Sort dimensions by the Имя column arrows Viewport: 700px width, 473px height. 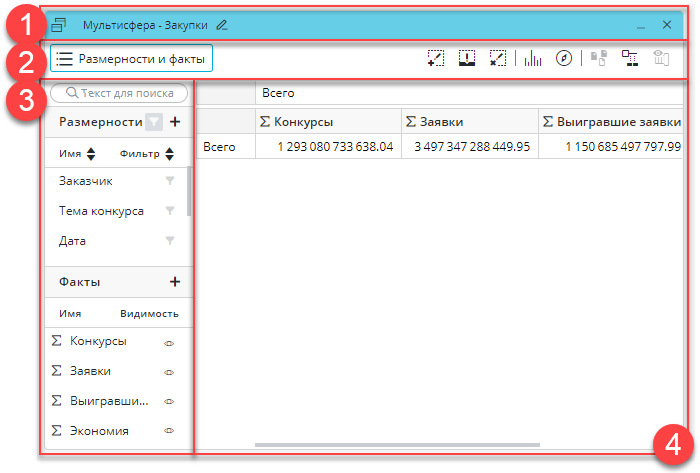[91, 154]
